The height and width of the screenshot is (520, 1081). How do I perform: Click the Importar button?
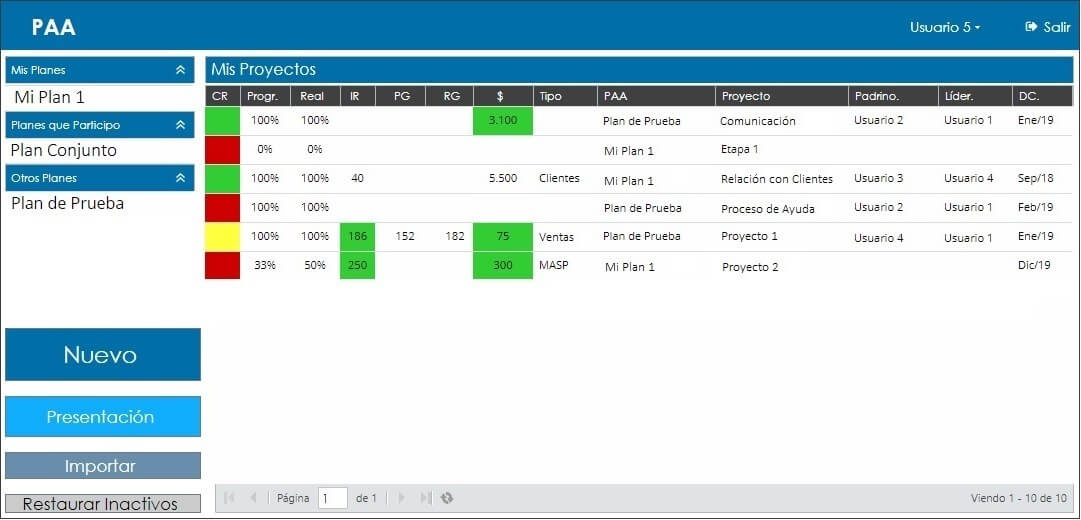point(103,466)
